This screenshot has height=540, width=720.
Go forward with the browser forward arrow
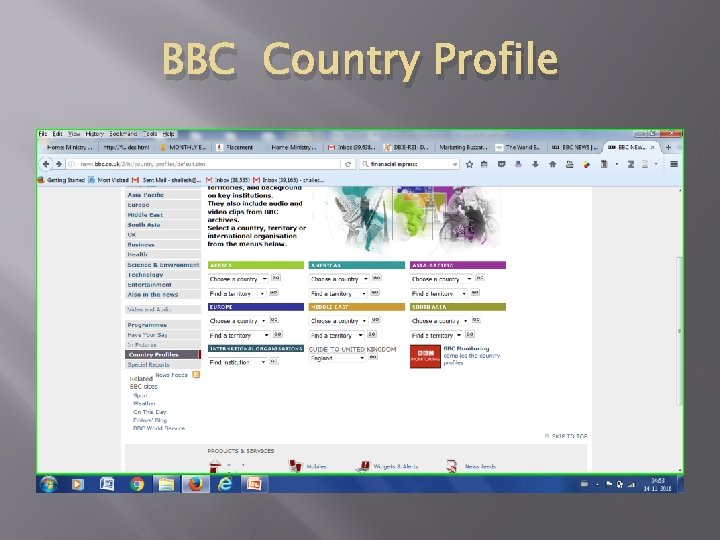pyautogui.click(x=59, y=164)
